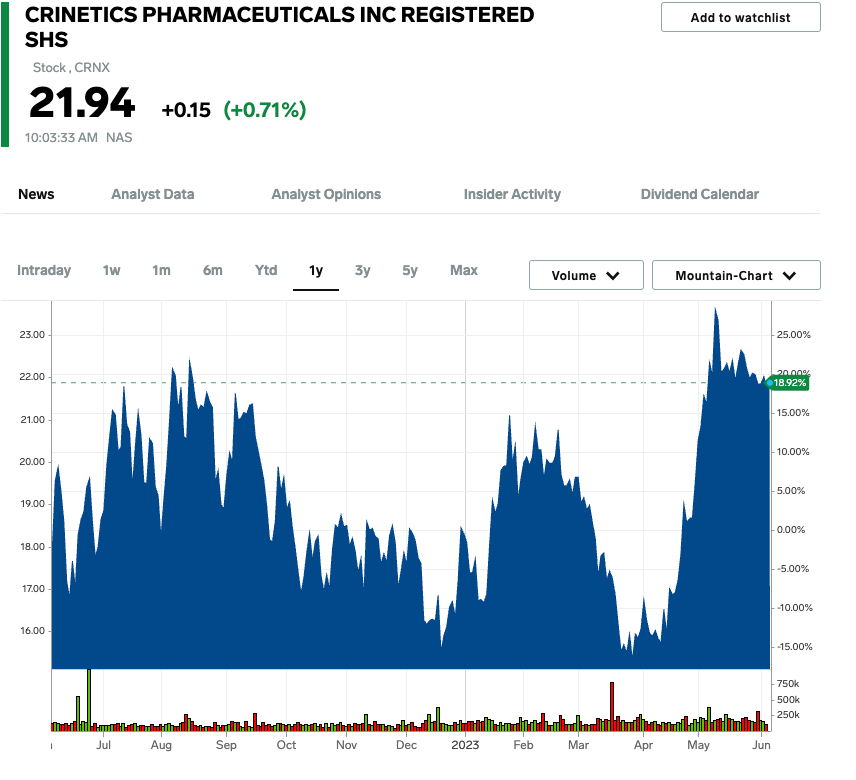Viewport: 856px width, 780px height.
Task: Open the Dividend Calendar tab
Action: coord(700,194)
